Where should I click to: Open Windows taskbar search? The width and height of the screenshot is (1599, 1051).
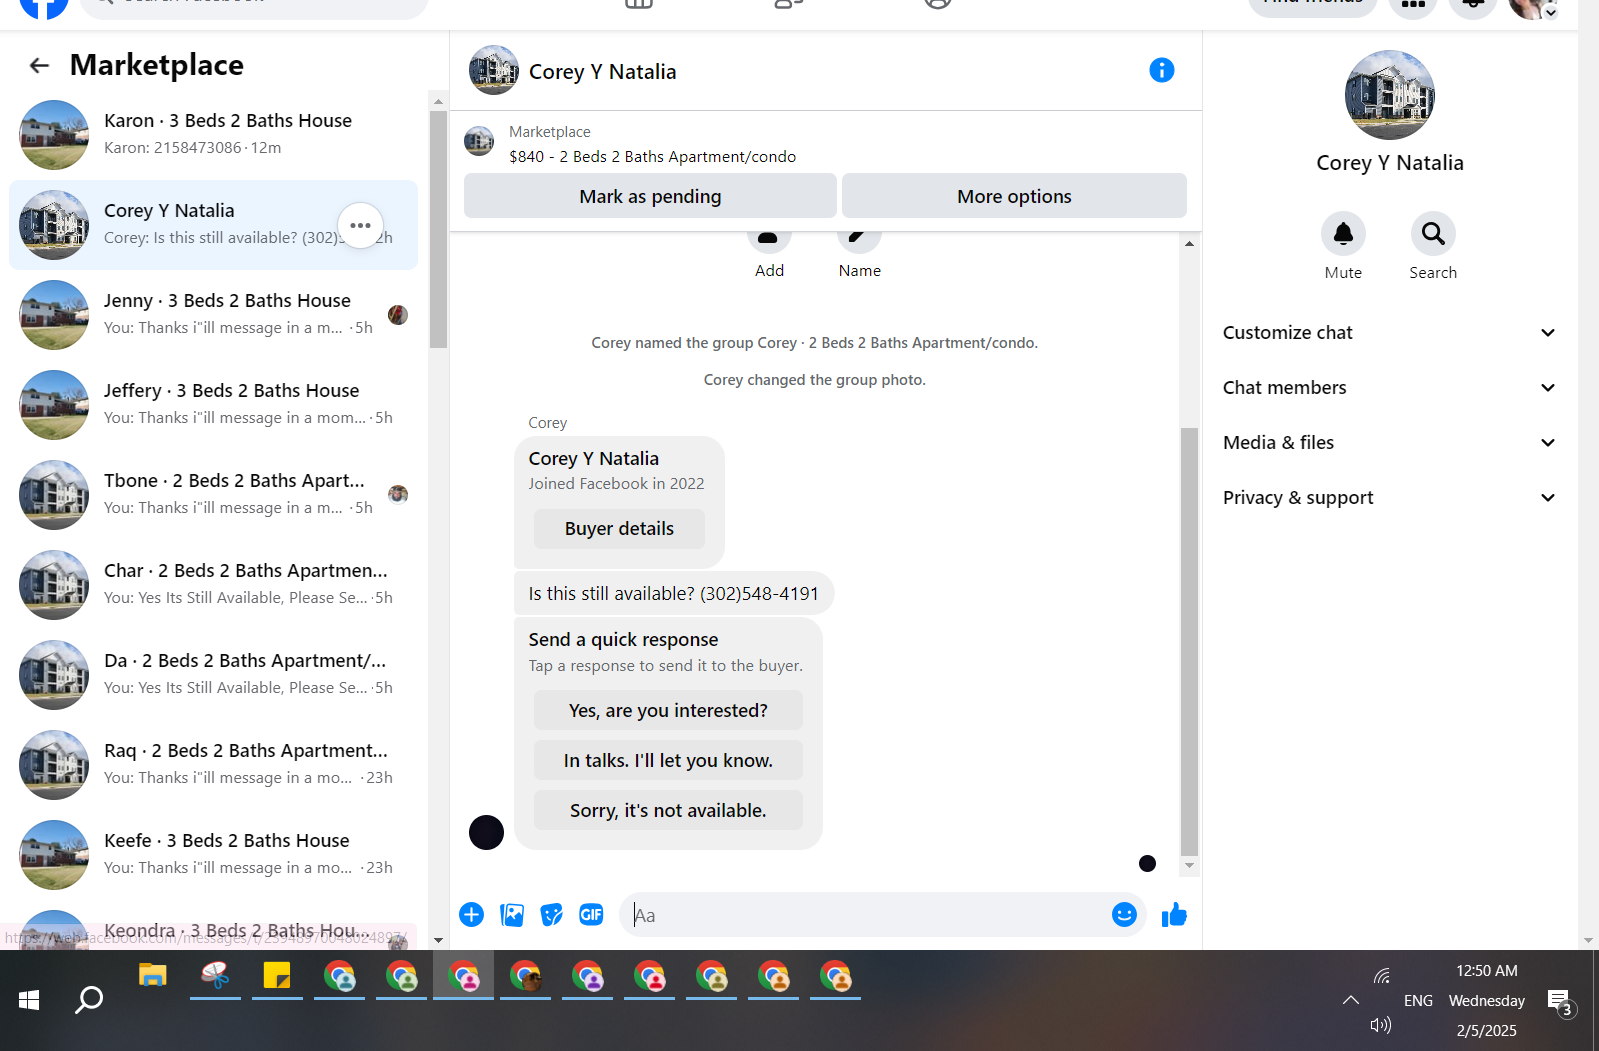[x=89, y=999]
